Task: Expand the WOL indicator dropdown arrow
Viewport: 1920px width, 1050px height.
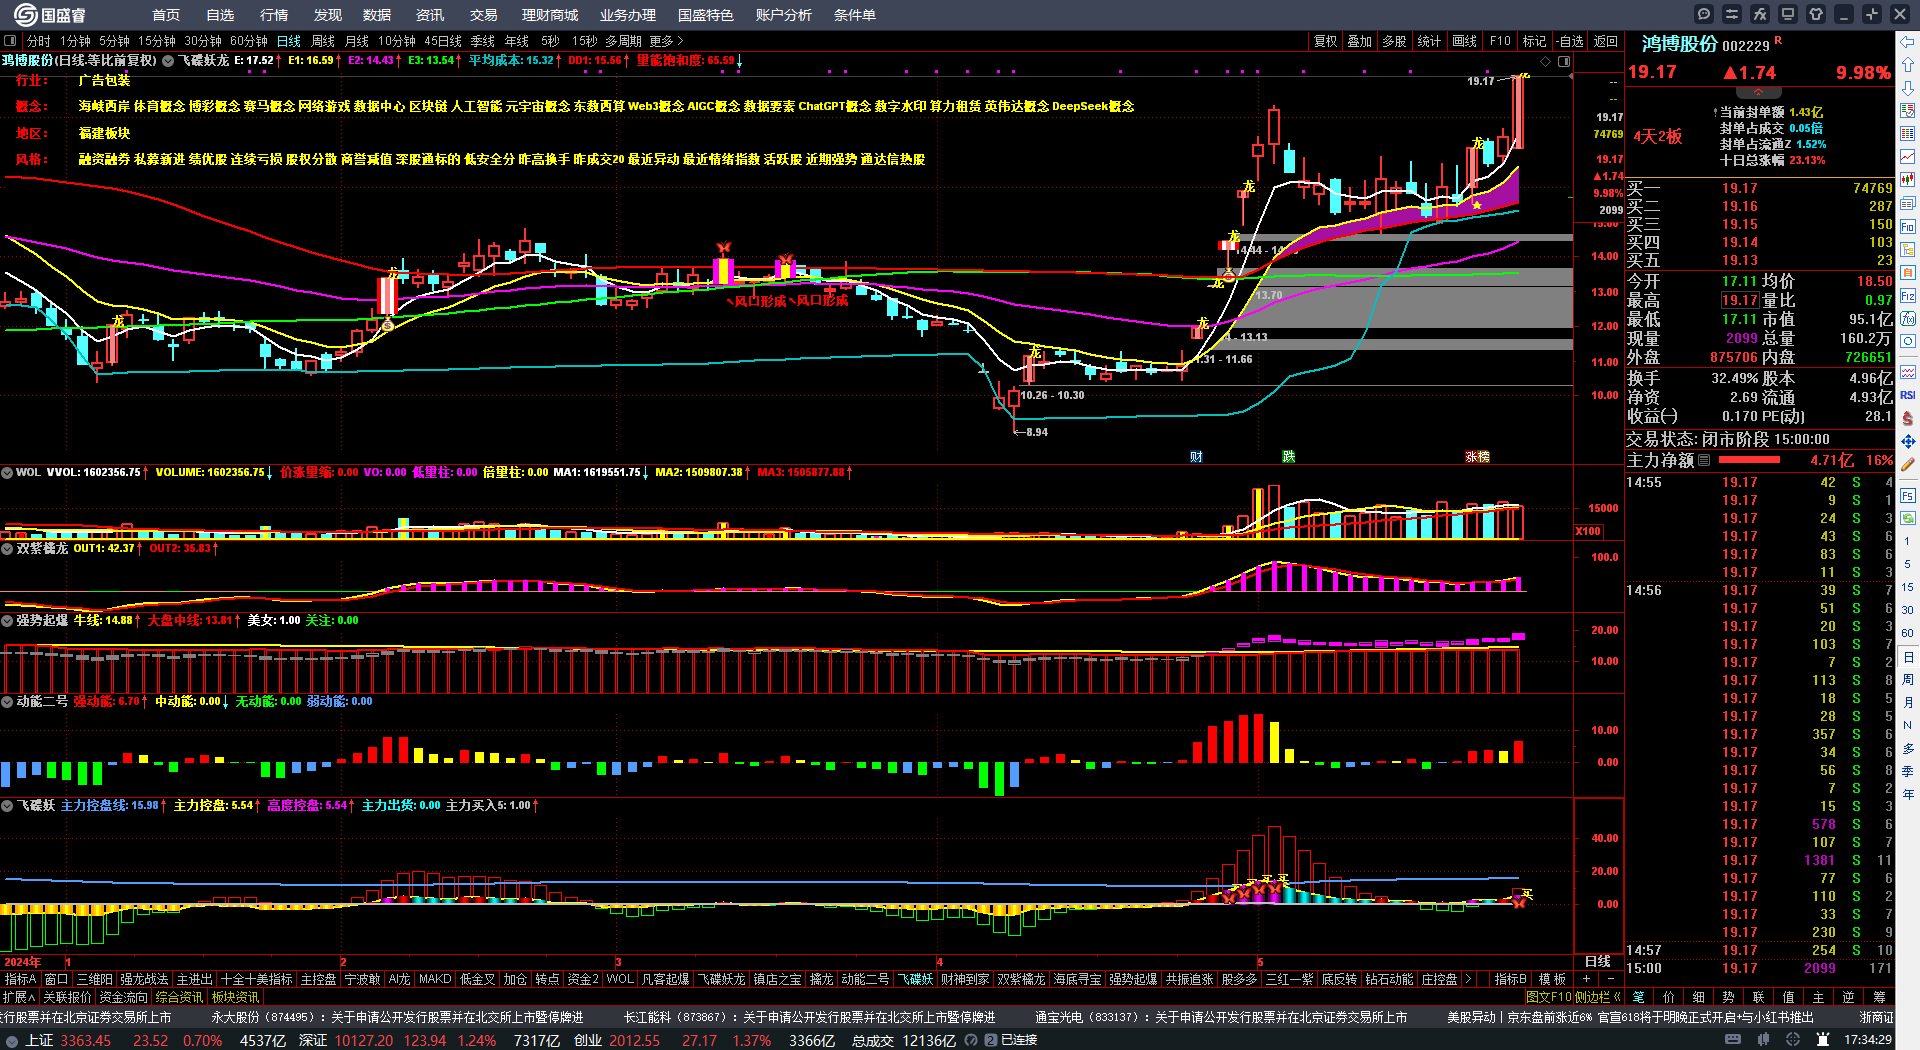Action: [7, 472]
